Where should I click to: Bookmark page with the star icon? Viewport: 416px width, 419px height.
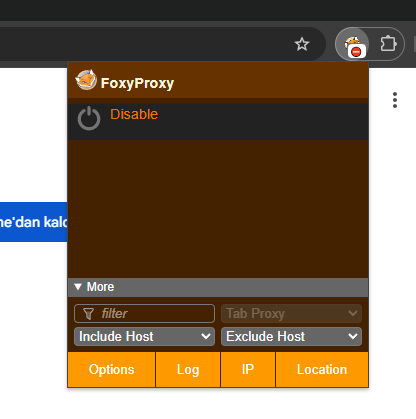[x=302, y=44]
